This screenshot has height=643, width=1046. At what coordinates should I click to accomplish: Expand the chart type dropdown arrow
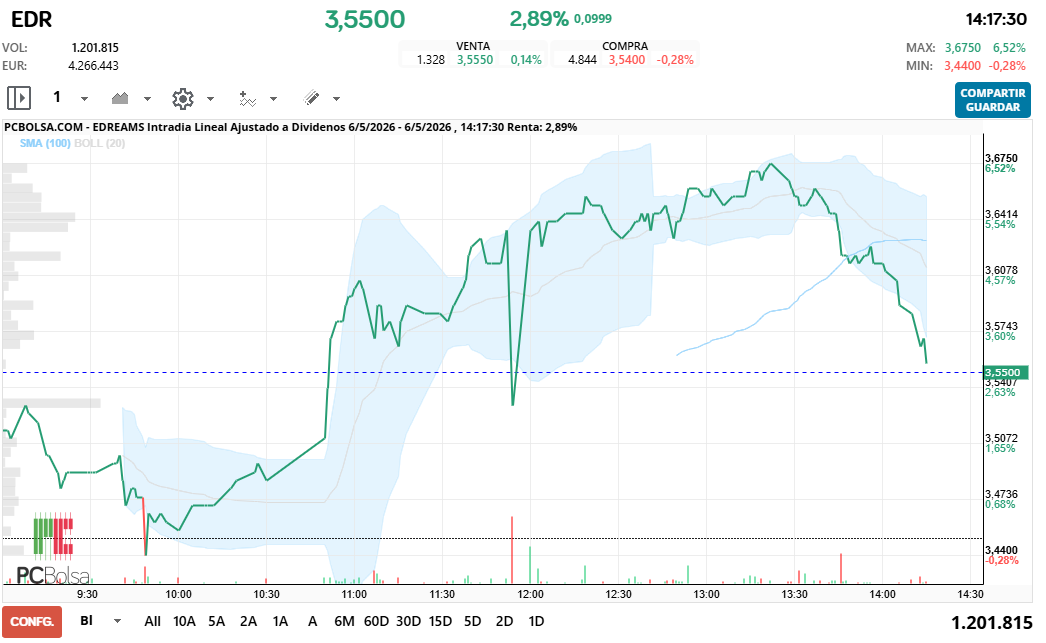(147, 99)
